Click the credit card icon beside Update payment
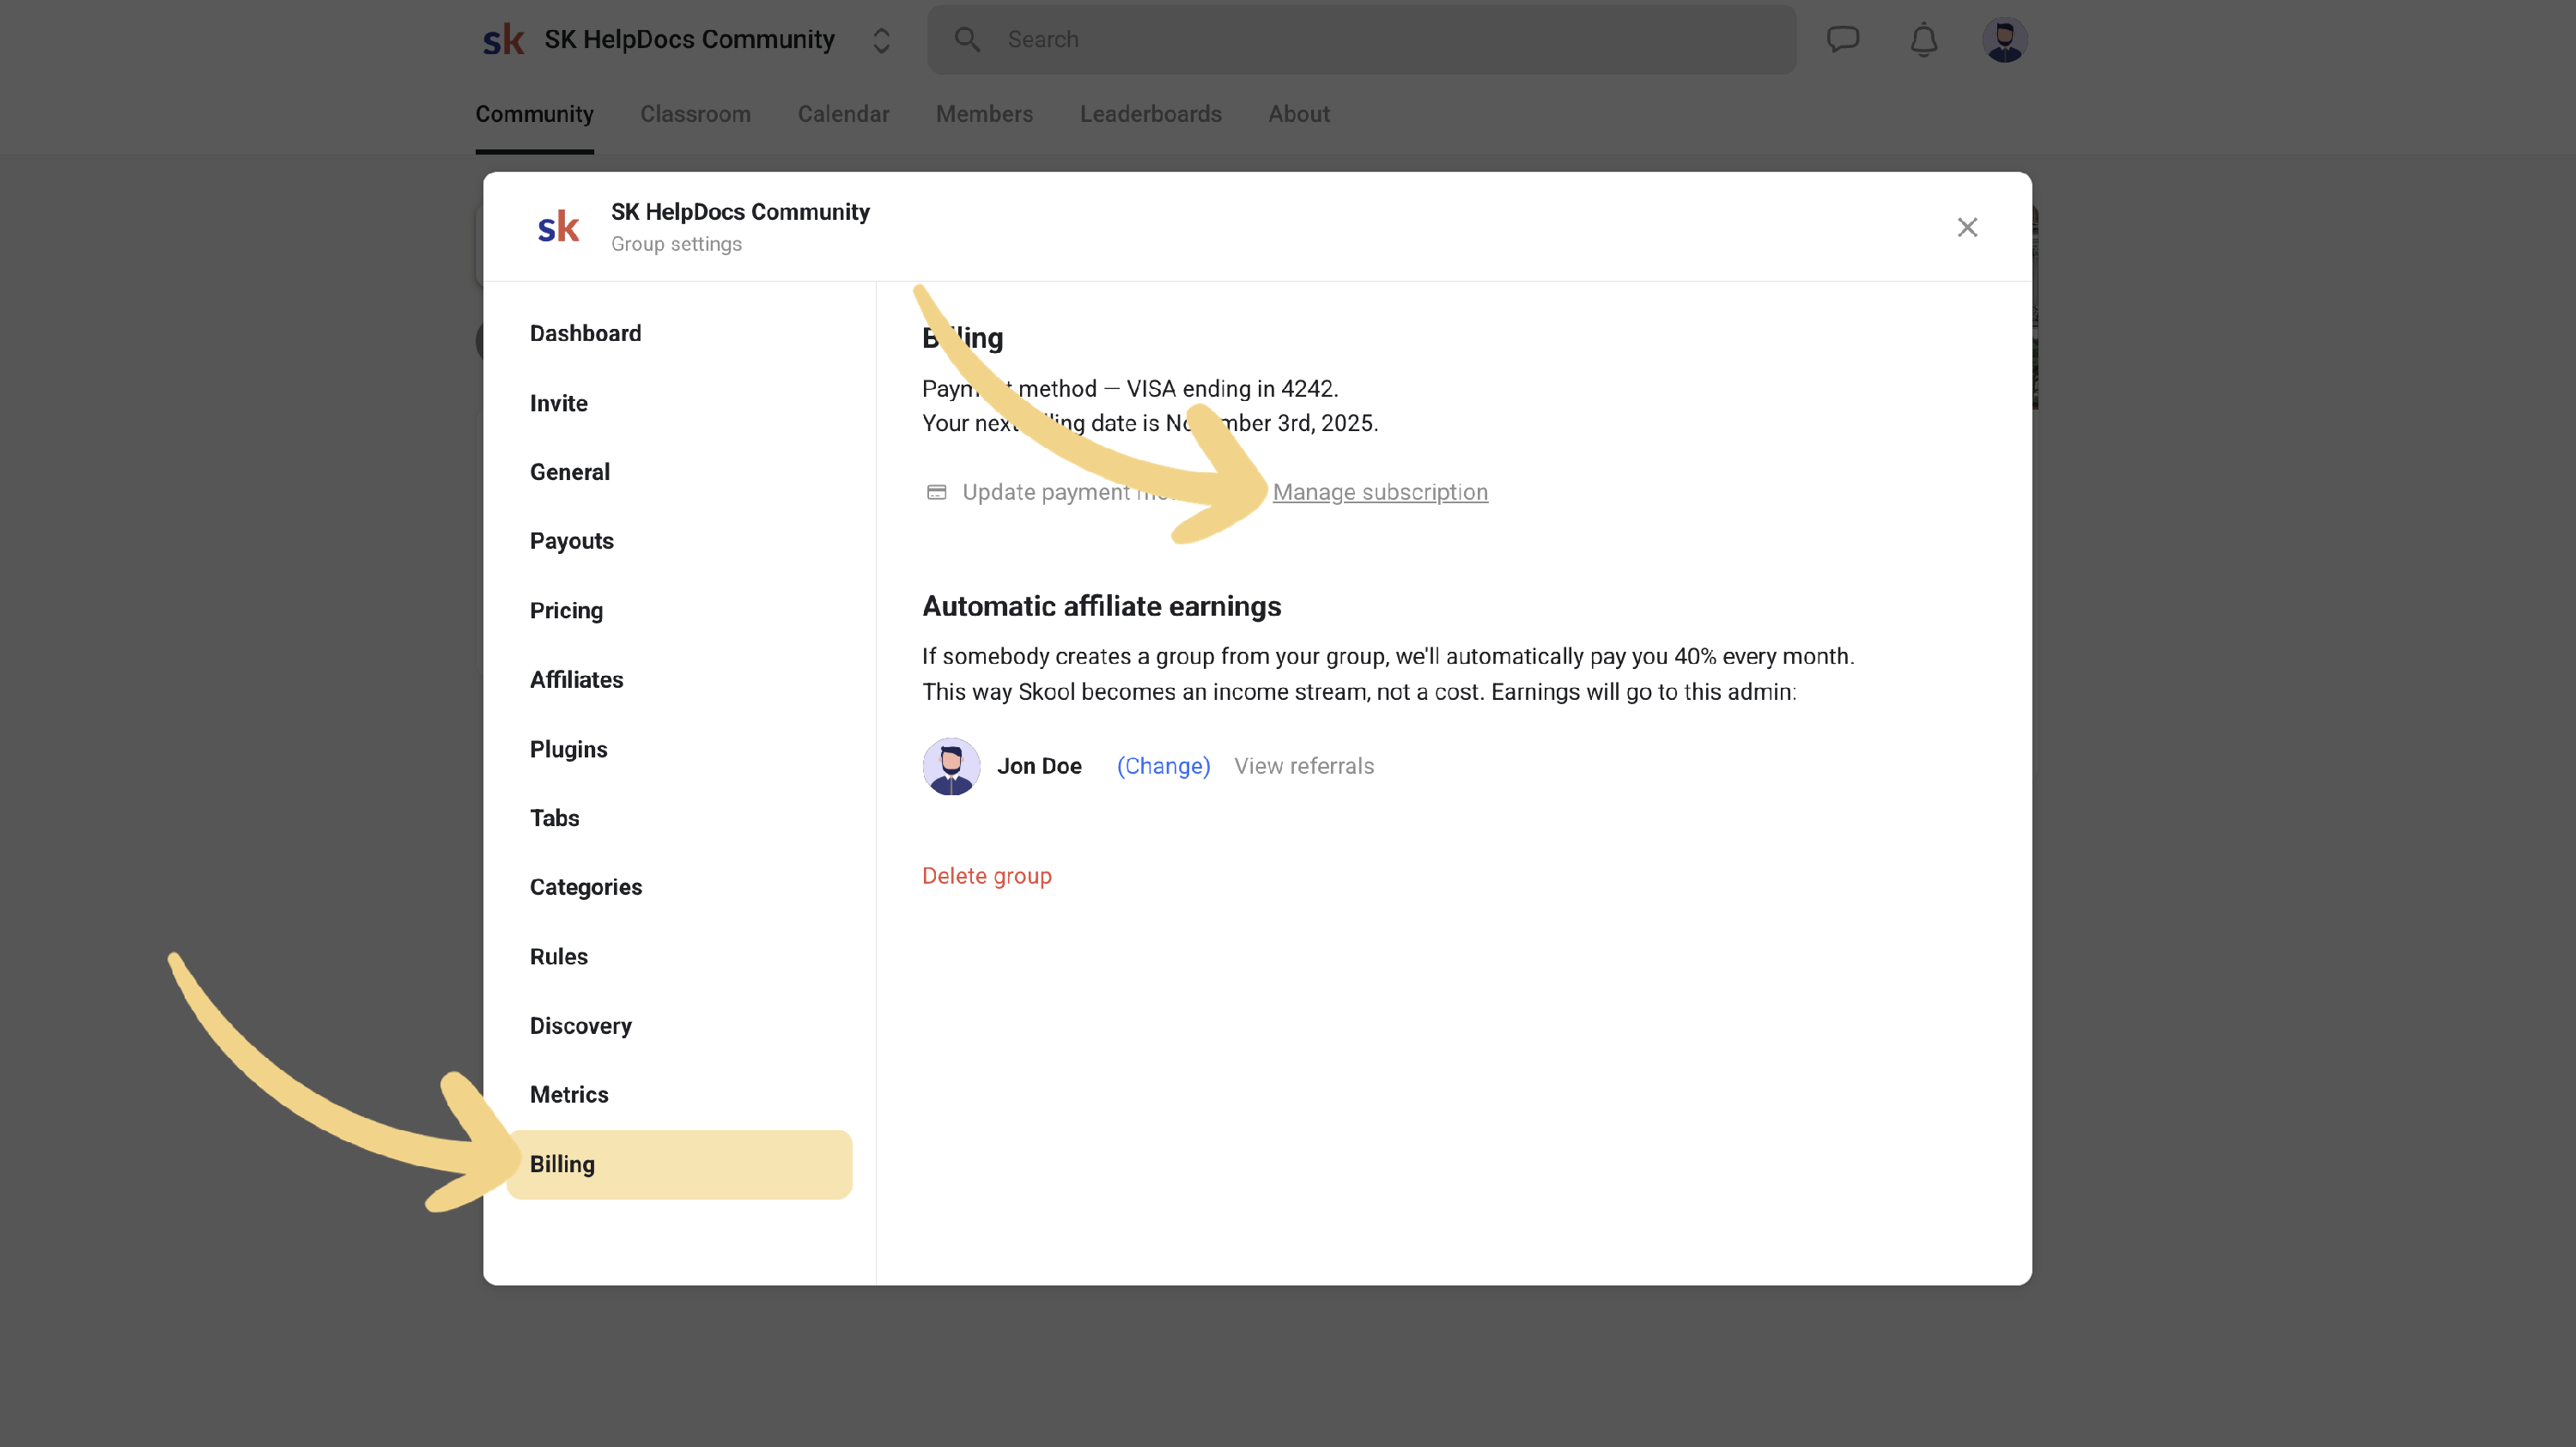This screenshot has height=1447, width=2576. pos(936,492)
